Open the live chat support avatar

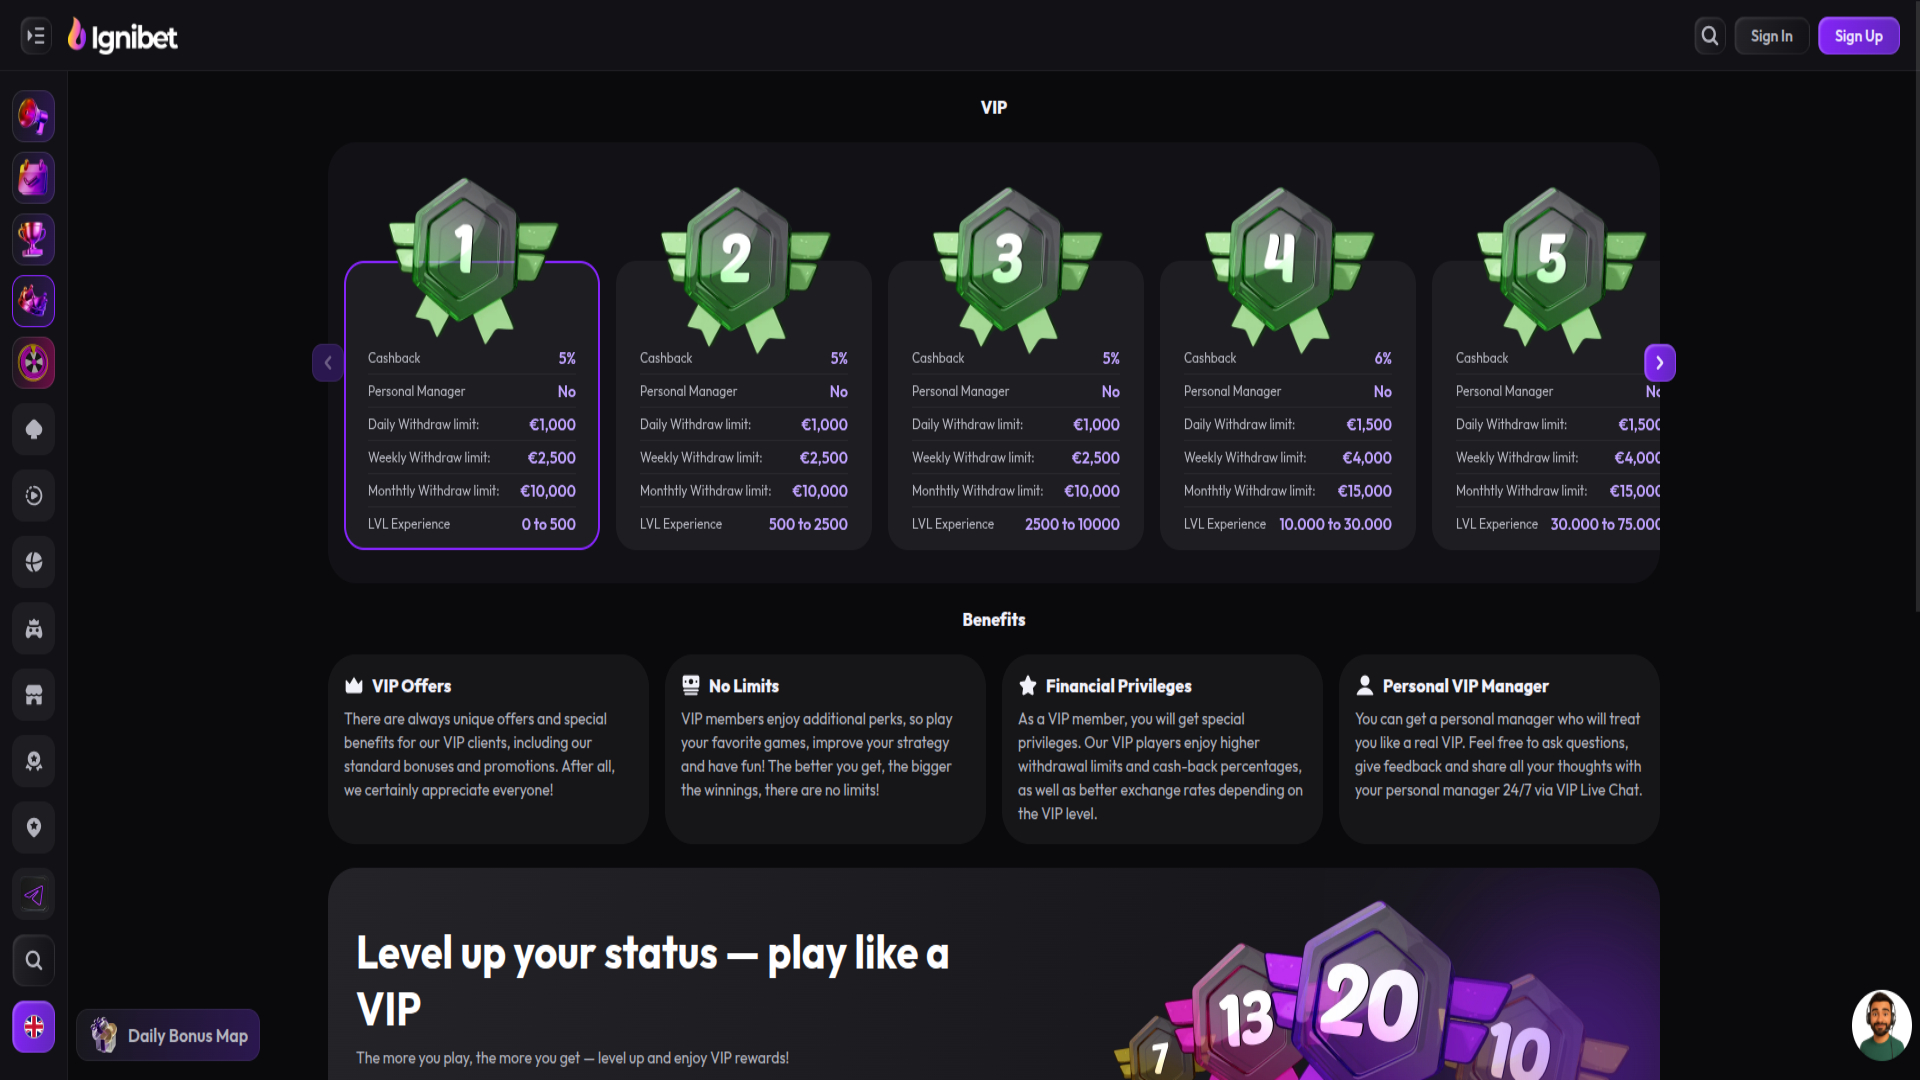click(1881, 1025)
